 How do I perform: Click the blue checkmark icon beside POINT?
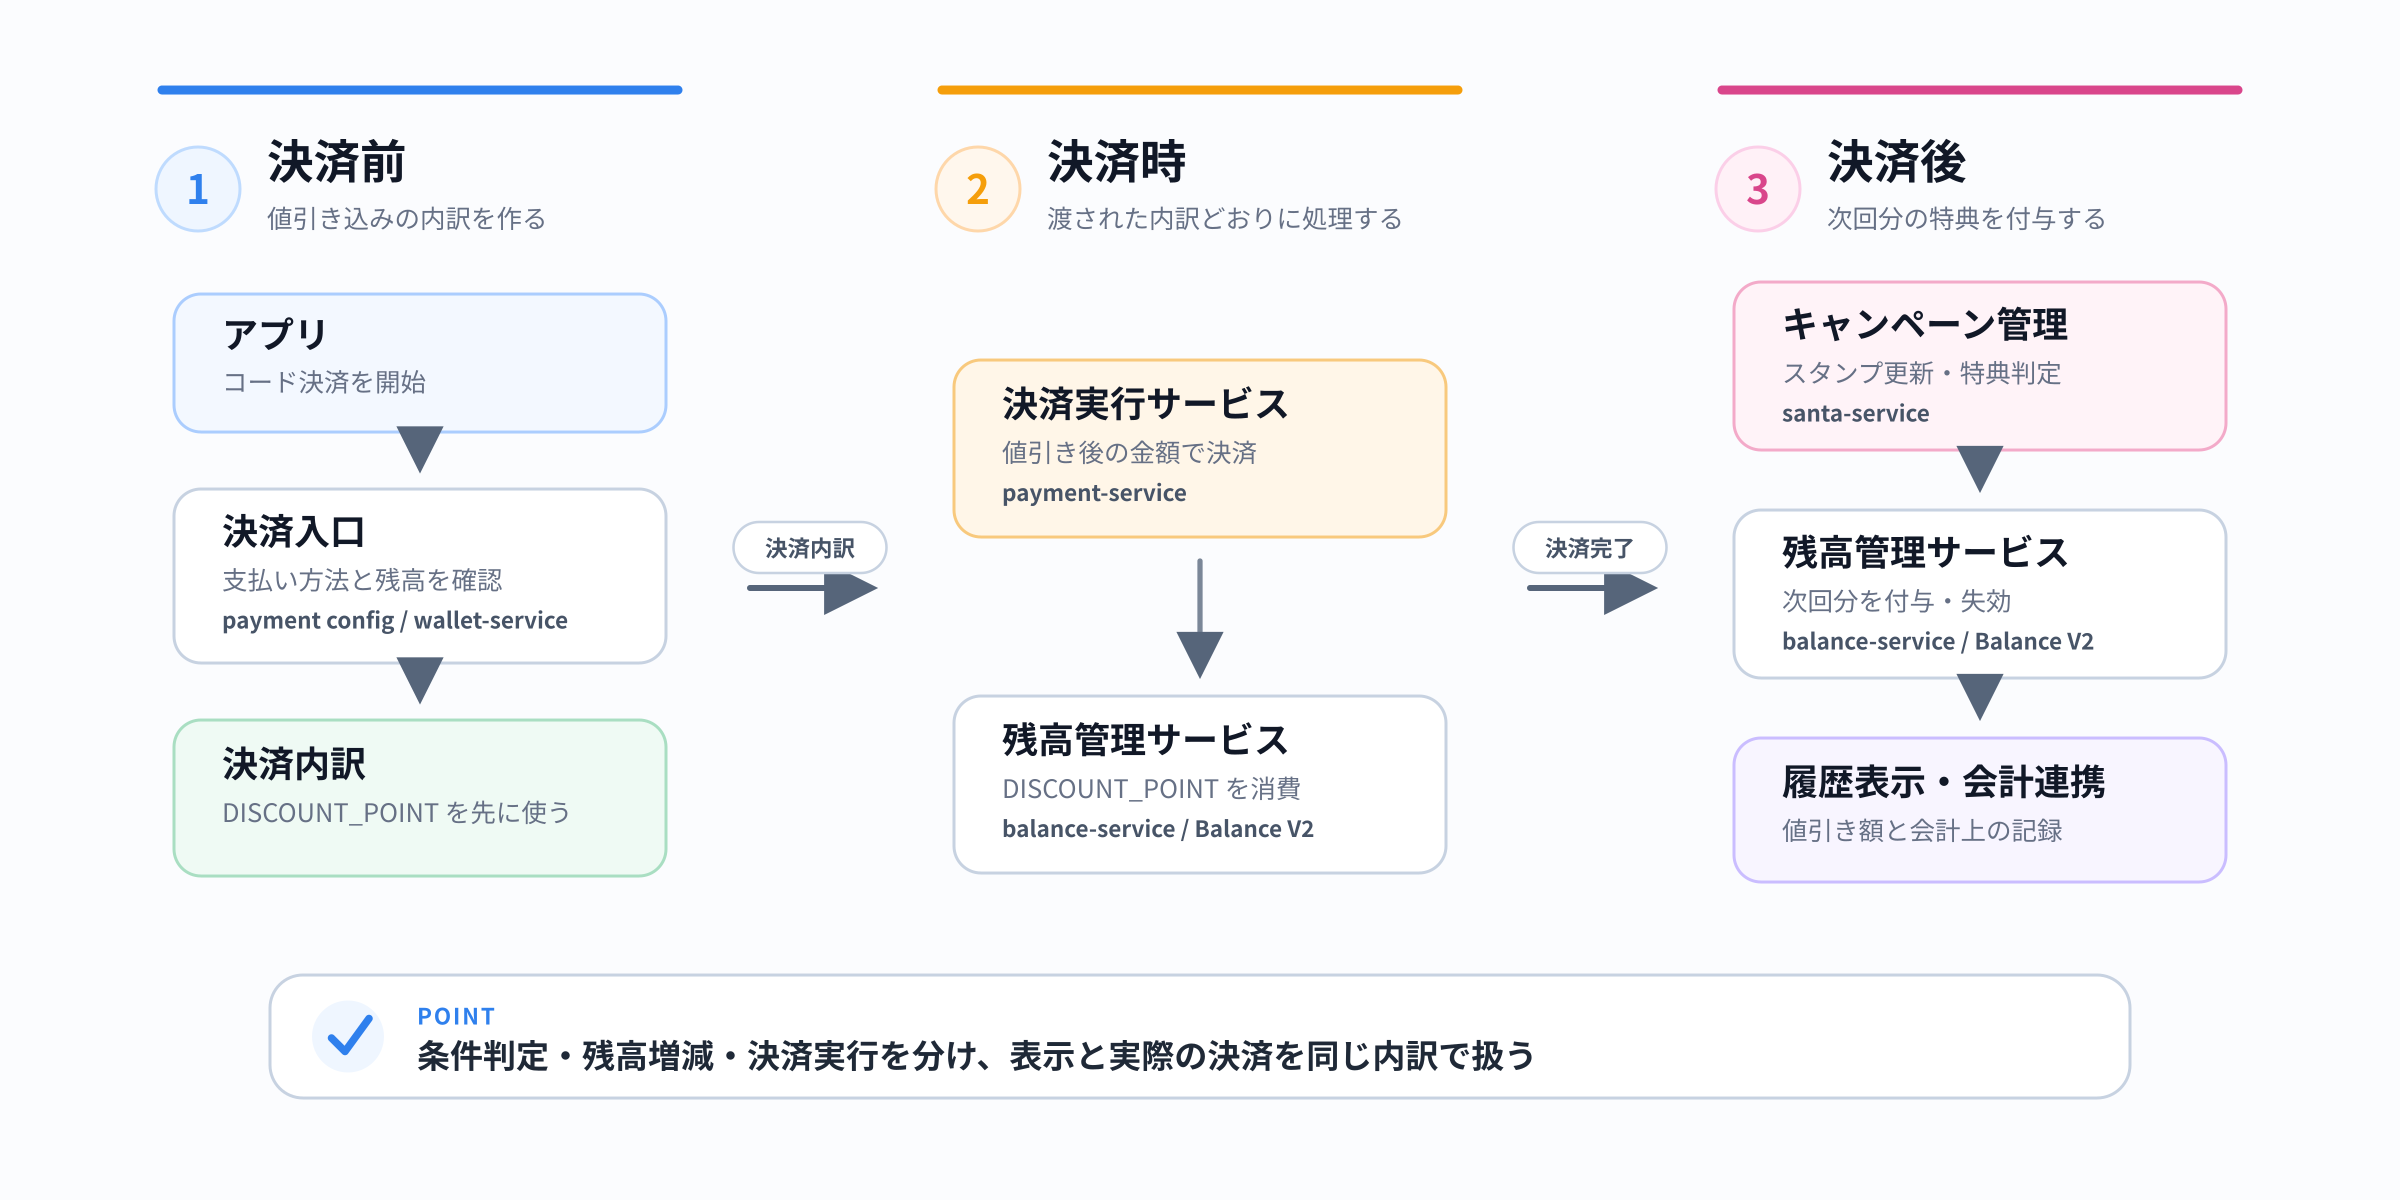click(349, 1036)
